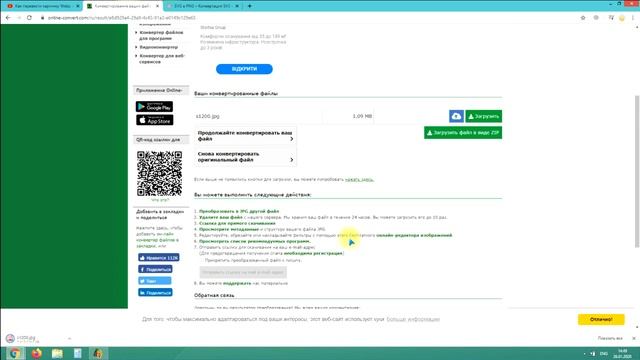Click the Chrome taskbar icon
Image resolution: width=640 pixels, height=360 pixels.
[x=15, y=353]
